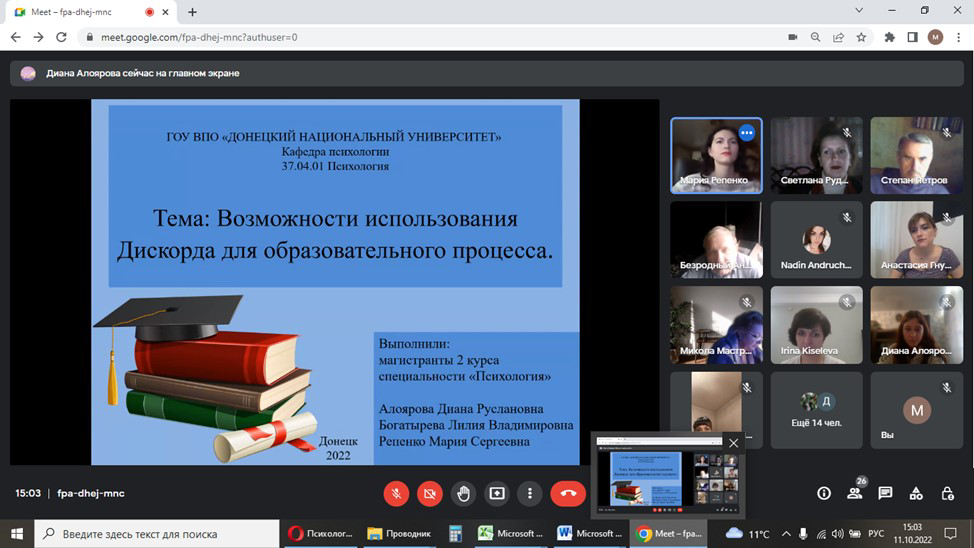Open the Chrome profile avatar M
Image resolution: width=974 pixels, height=548 pixels.
pos(935,37)
